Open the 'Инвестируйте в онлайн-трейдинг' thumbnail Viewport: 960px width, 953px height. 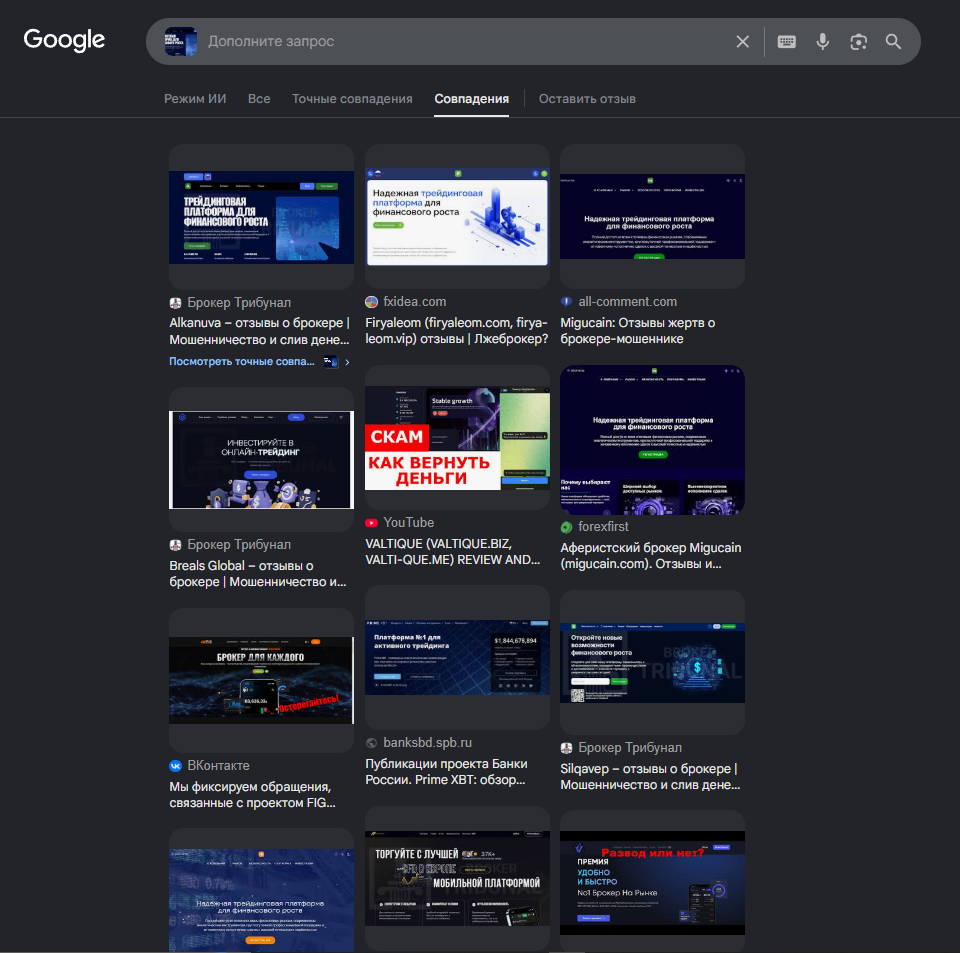click(x=261, y=460)
